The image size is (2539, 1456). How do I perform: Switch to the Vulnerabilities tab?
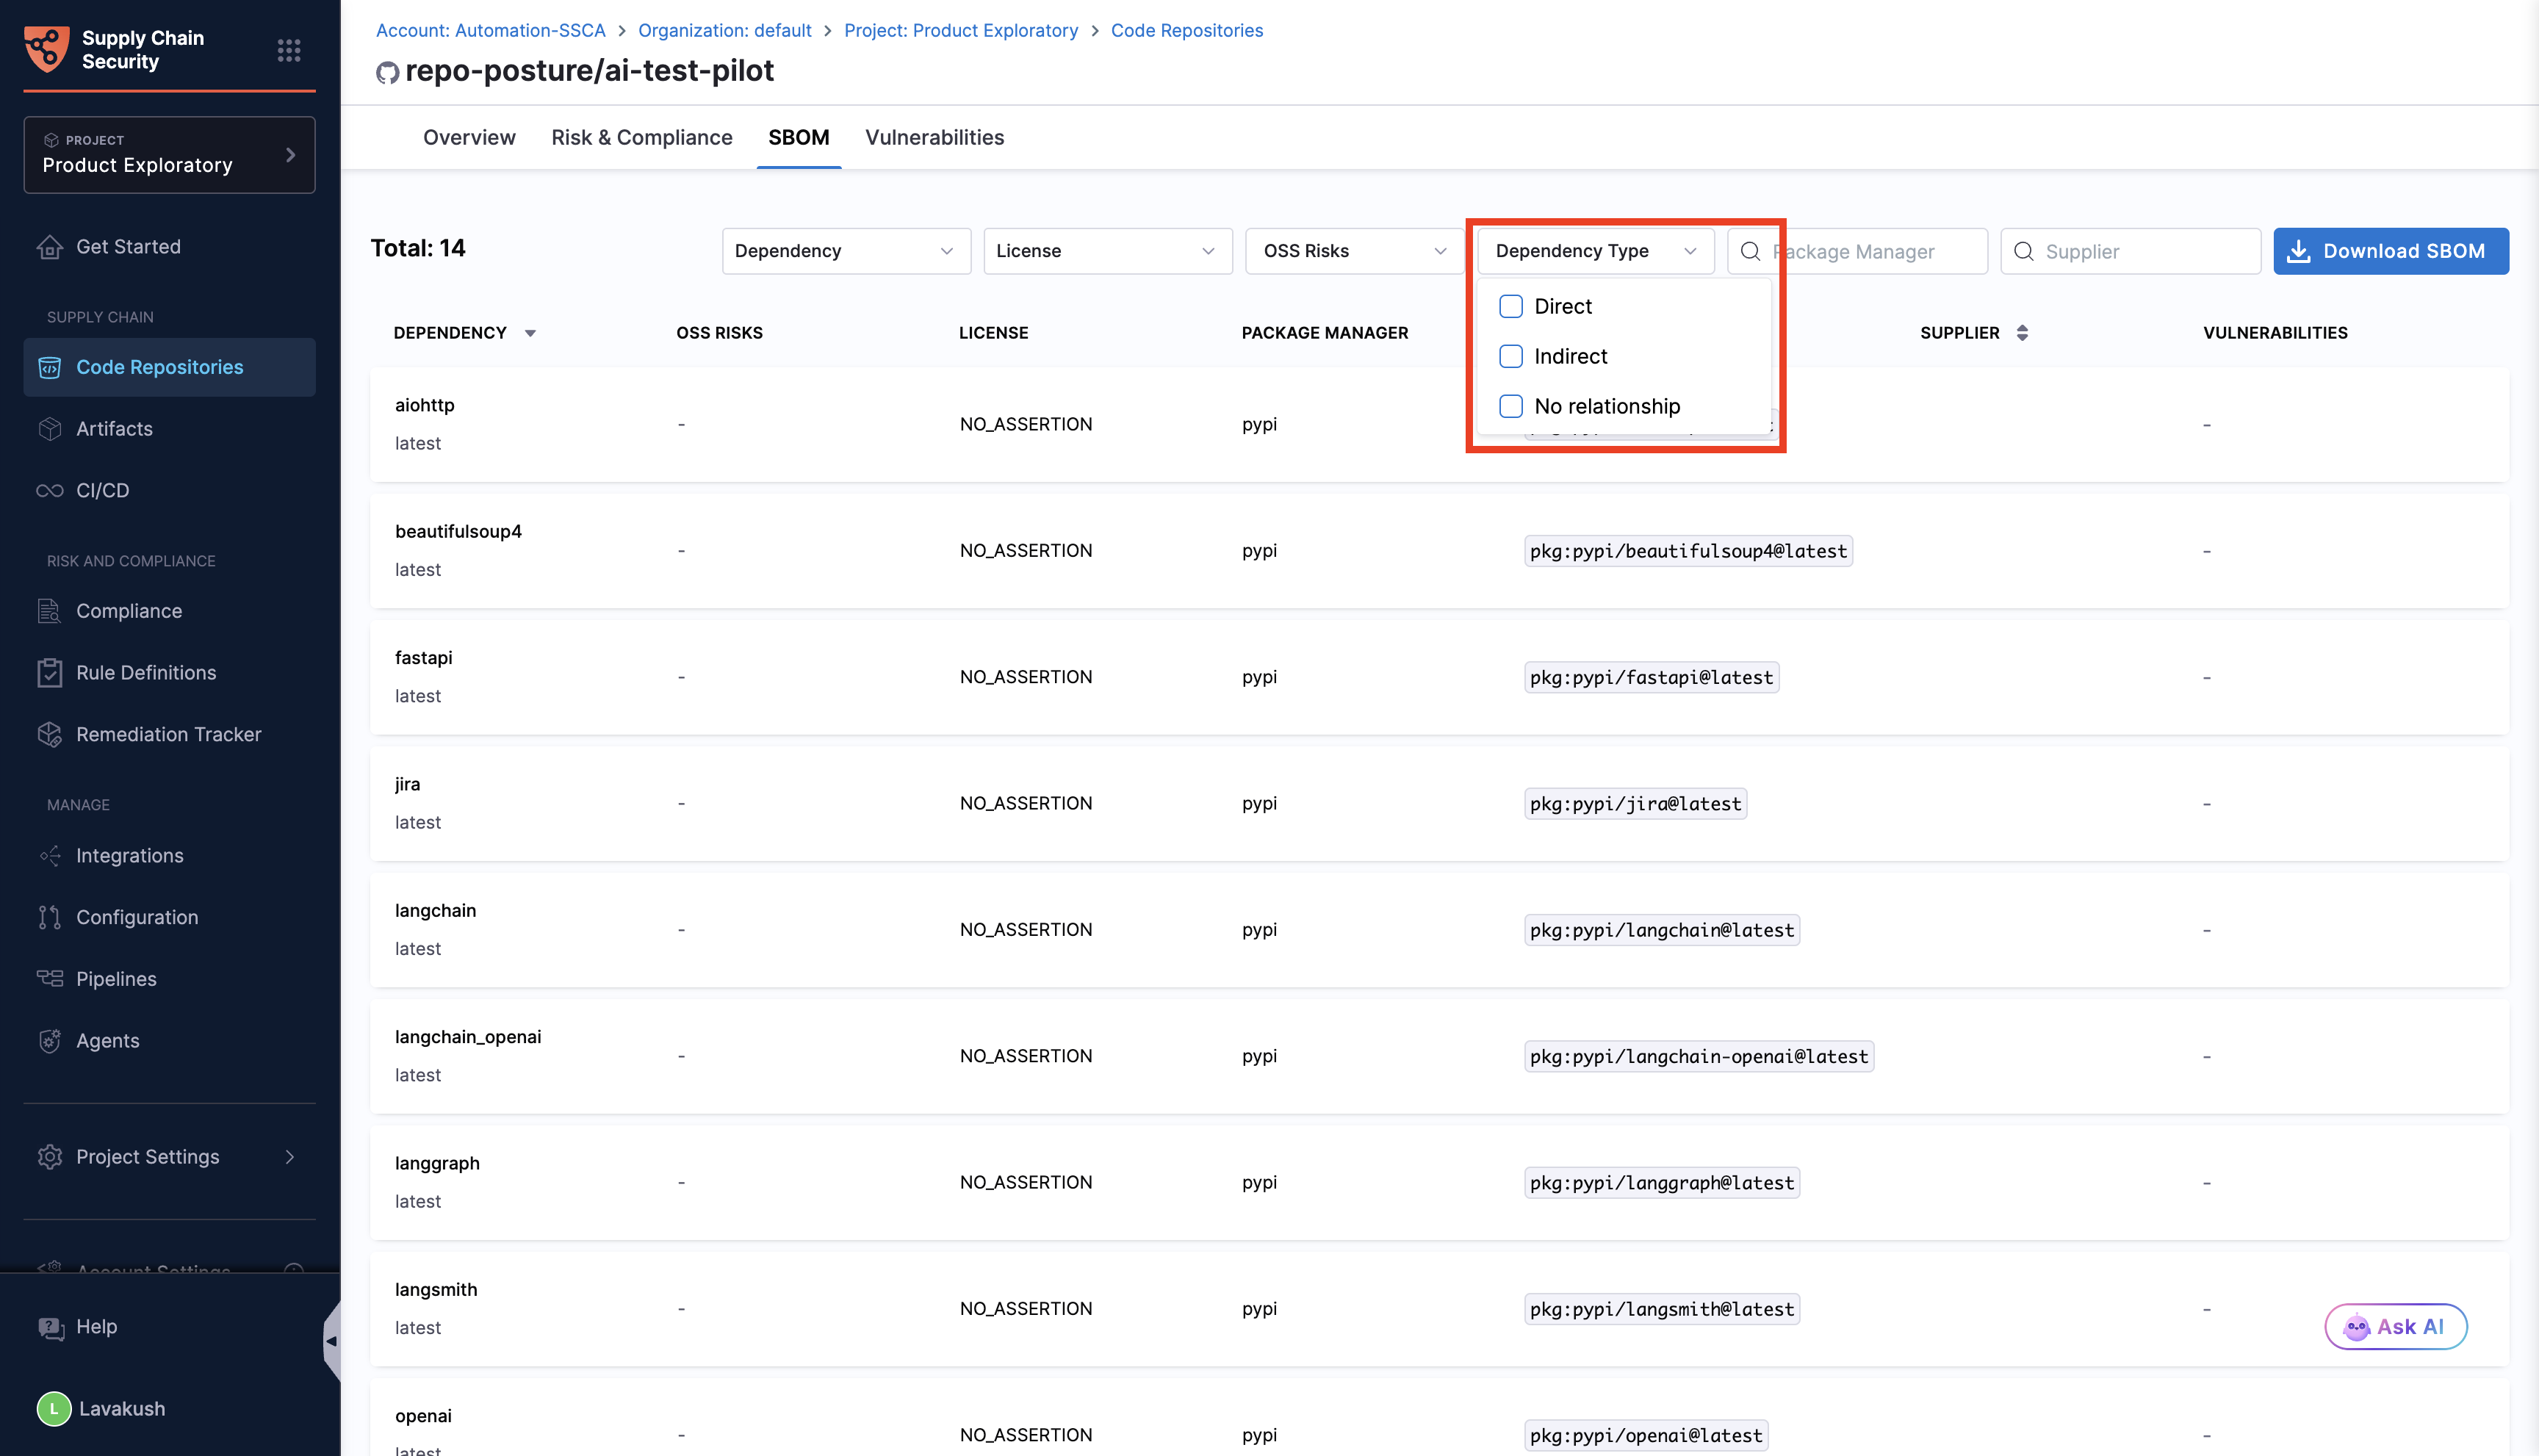click(x=934, y=137)
